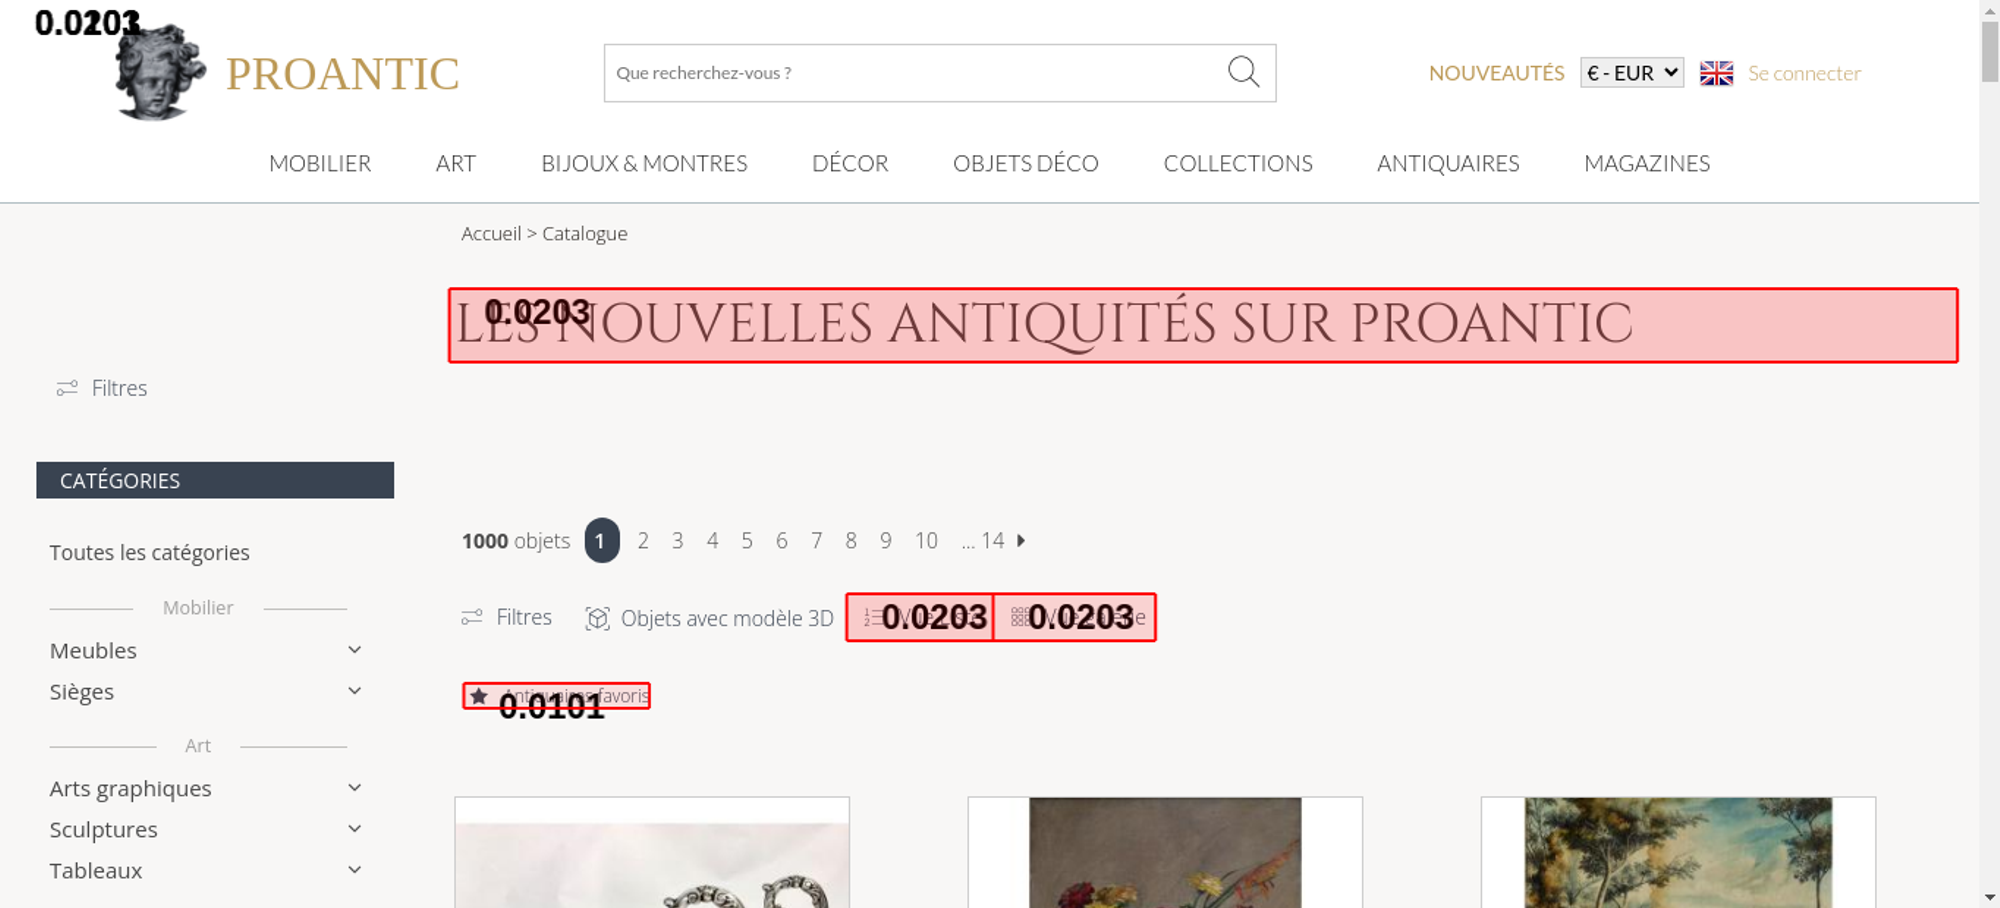Click the Filtres sliders icon in the sidebar

click(x=67, y=388)
